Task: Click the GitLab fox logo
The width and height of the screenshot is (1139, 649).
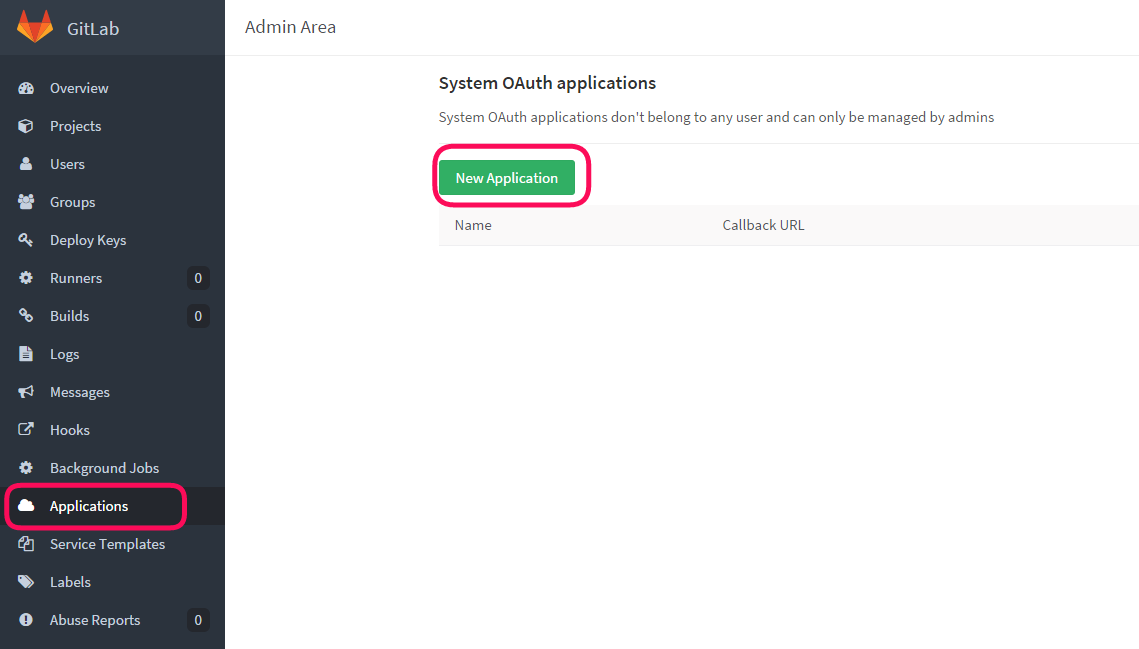Action: coord(35,27)
